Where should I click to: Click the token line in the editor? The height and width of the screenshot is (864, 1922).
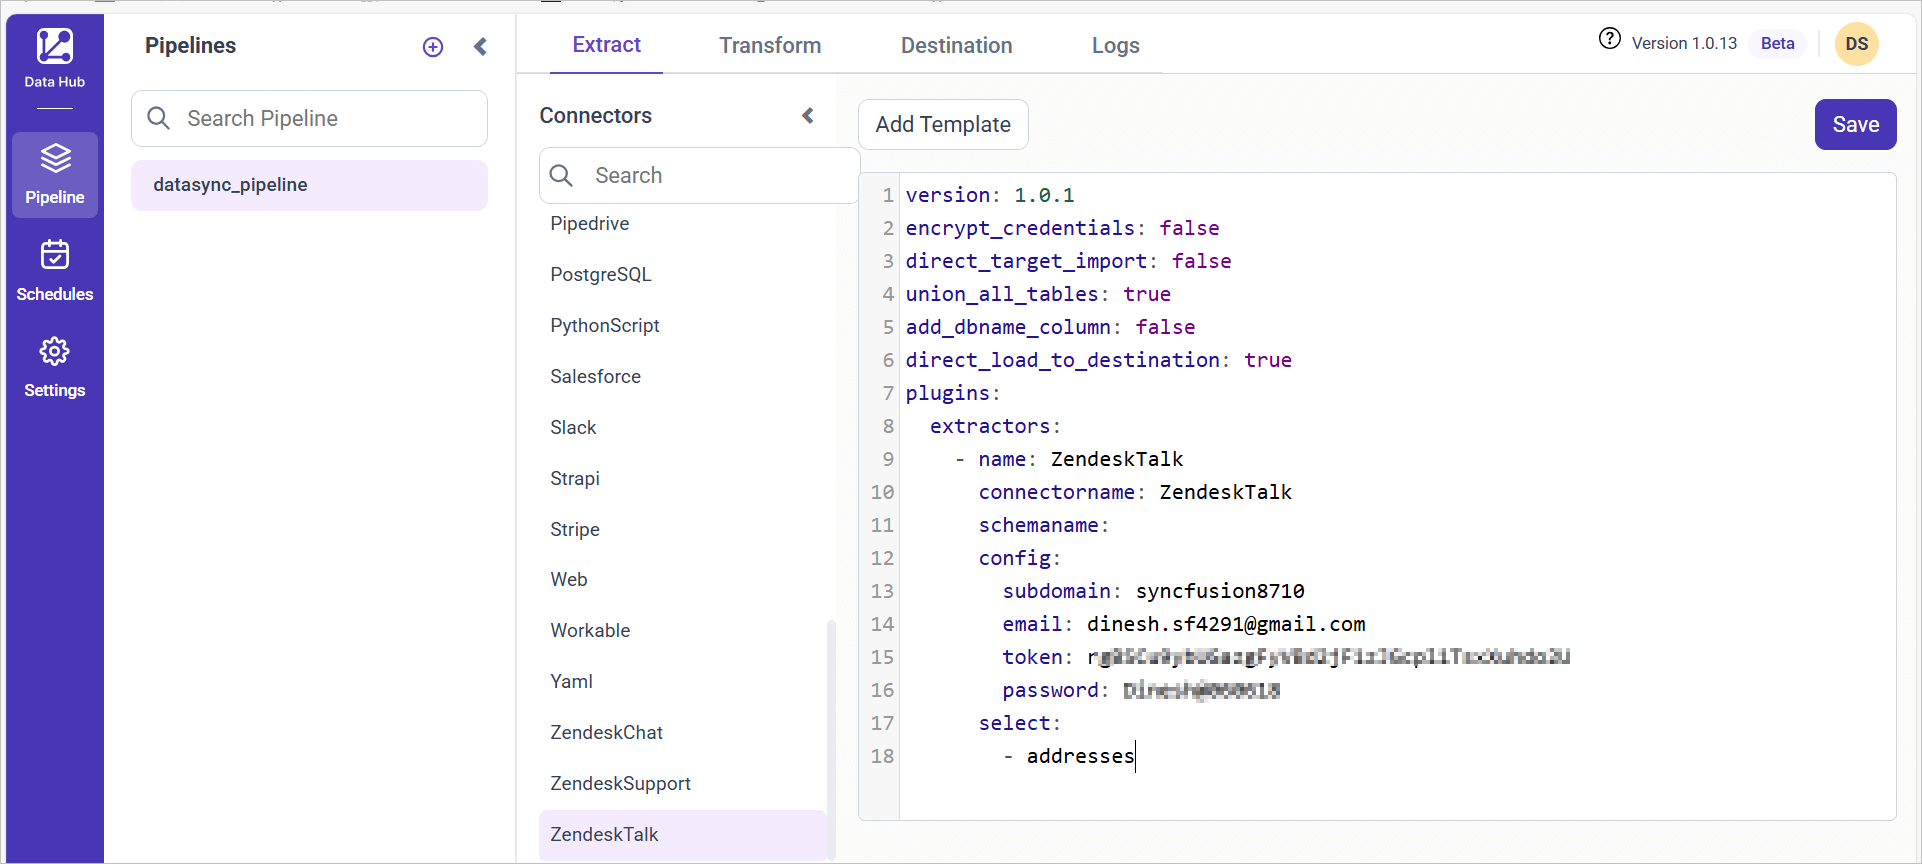(x=1286, y=657)
